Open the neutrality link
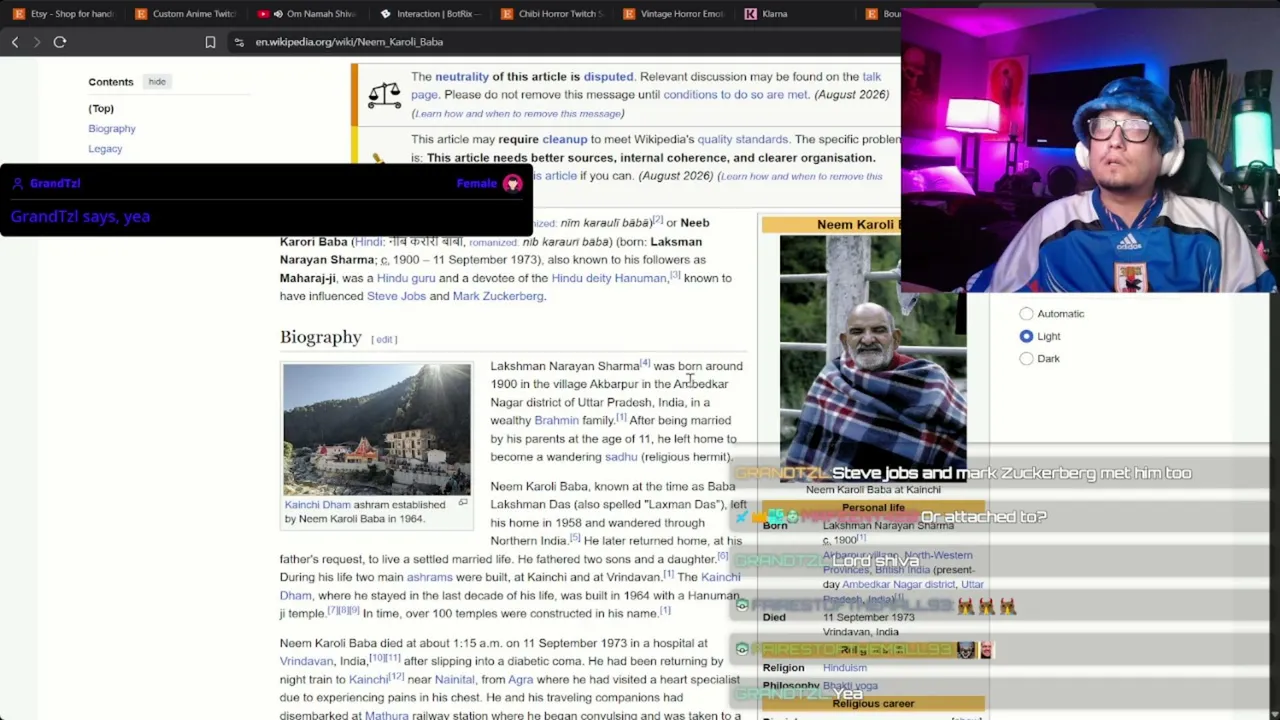The width and height of the screenshot is (1280, 720). (462, 76)
